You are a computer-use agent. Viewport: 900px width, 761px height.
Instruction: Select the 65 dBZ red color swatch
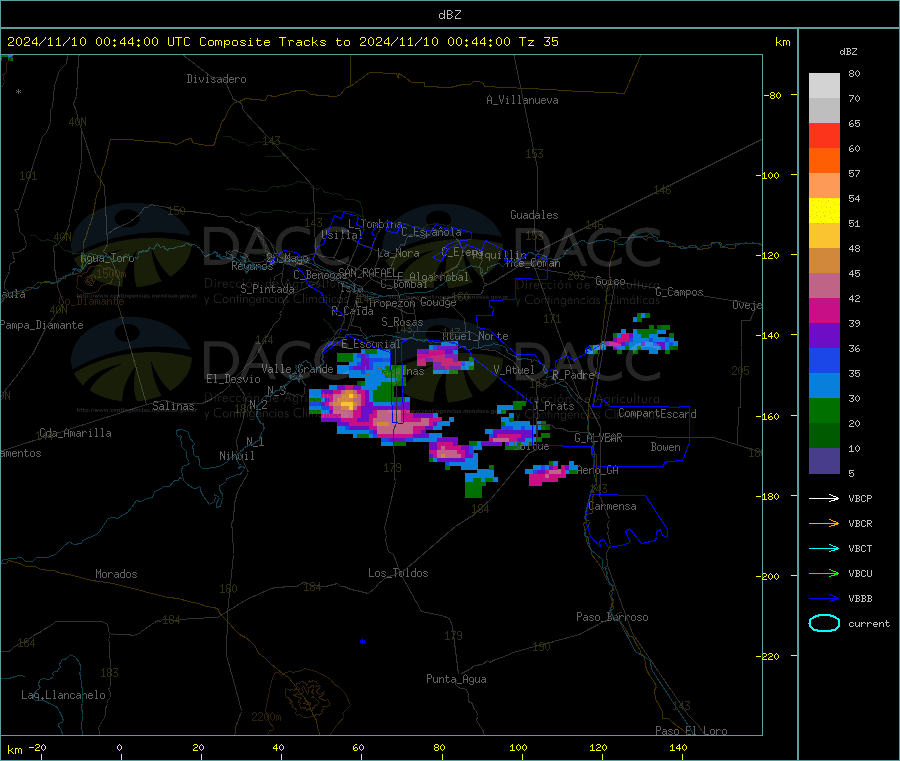pos(824,135)
